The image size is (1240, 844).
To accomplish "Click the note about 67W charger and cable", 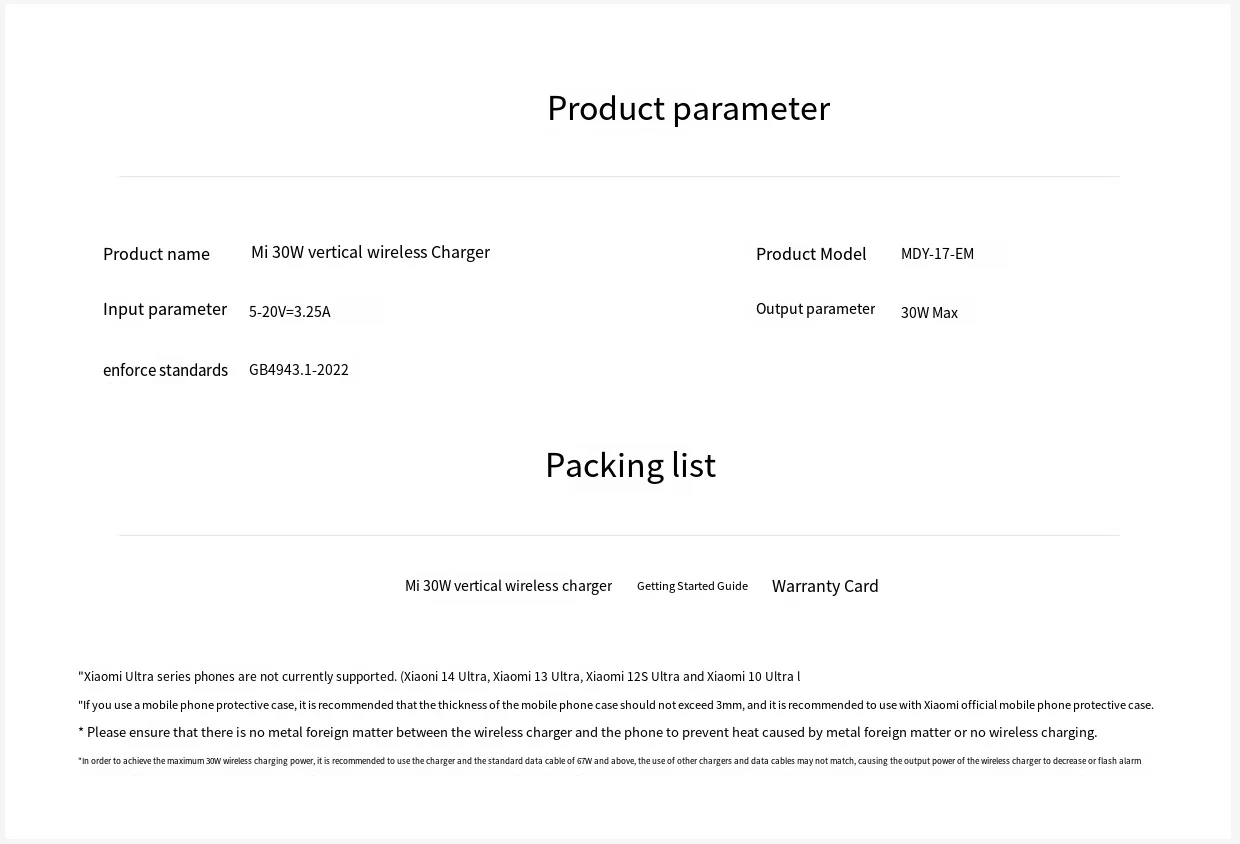I will click(x=609, y=761).
